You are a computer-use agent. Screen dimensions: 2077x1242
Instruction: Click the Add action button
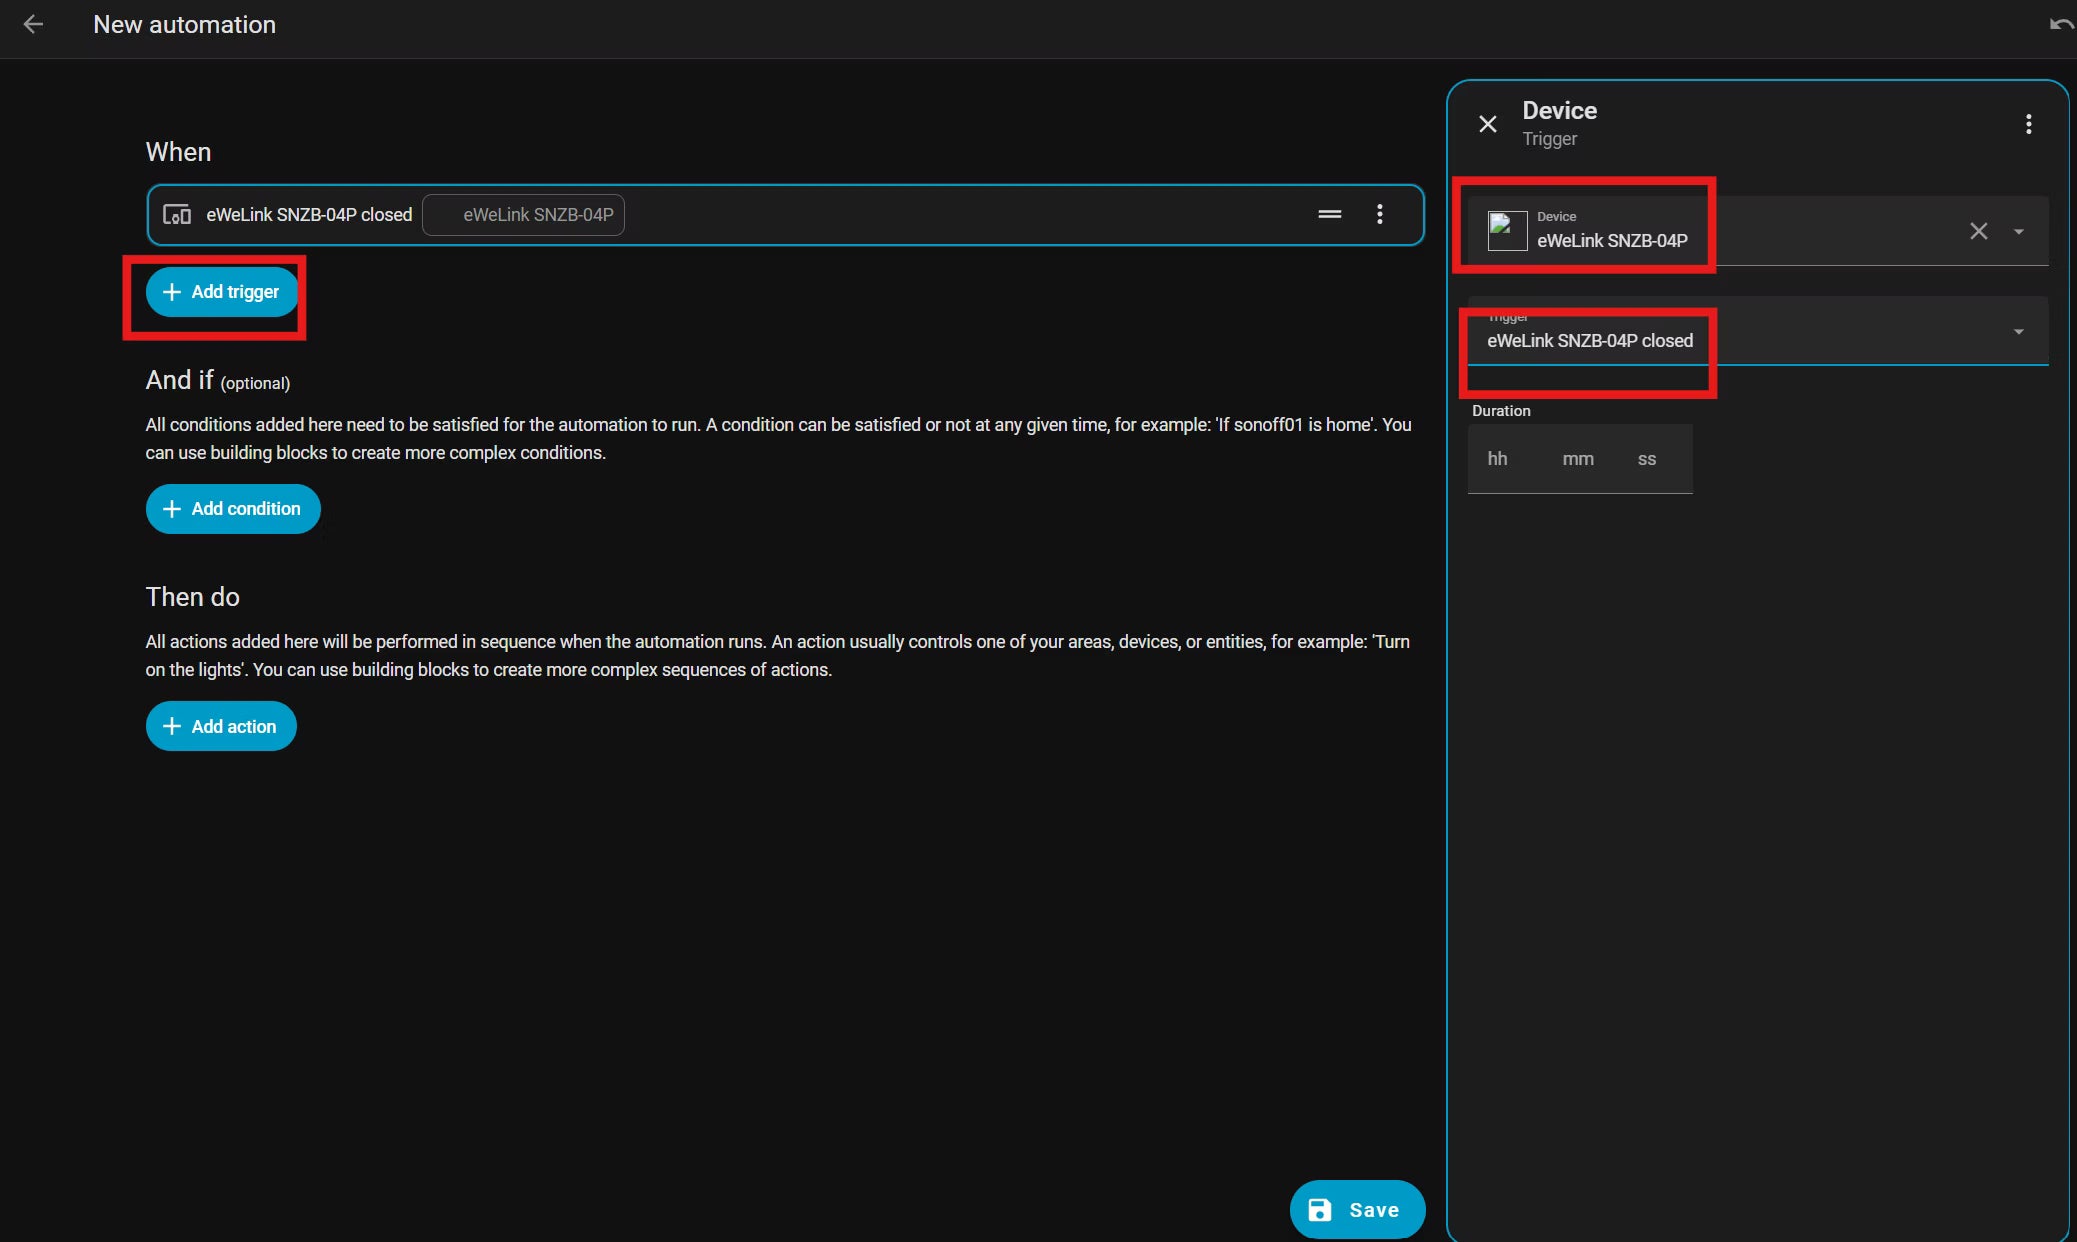click(221, 726)
